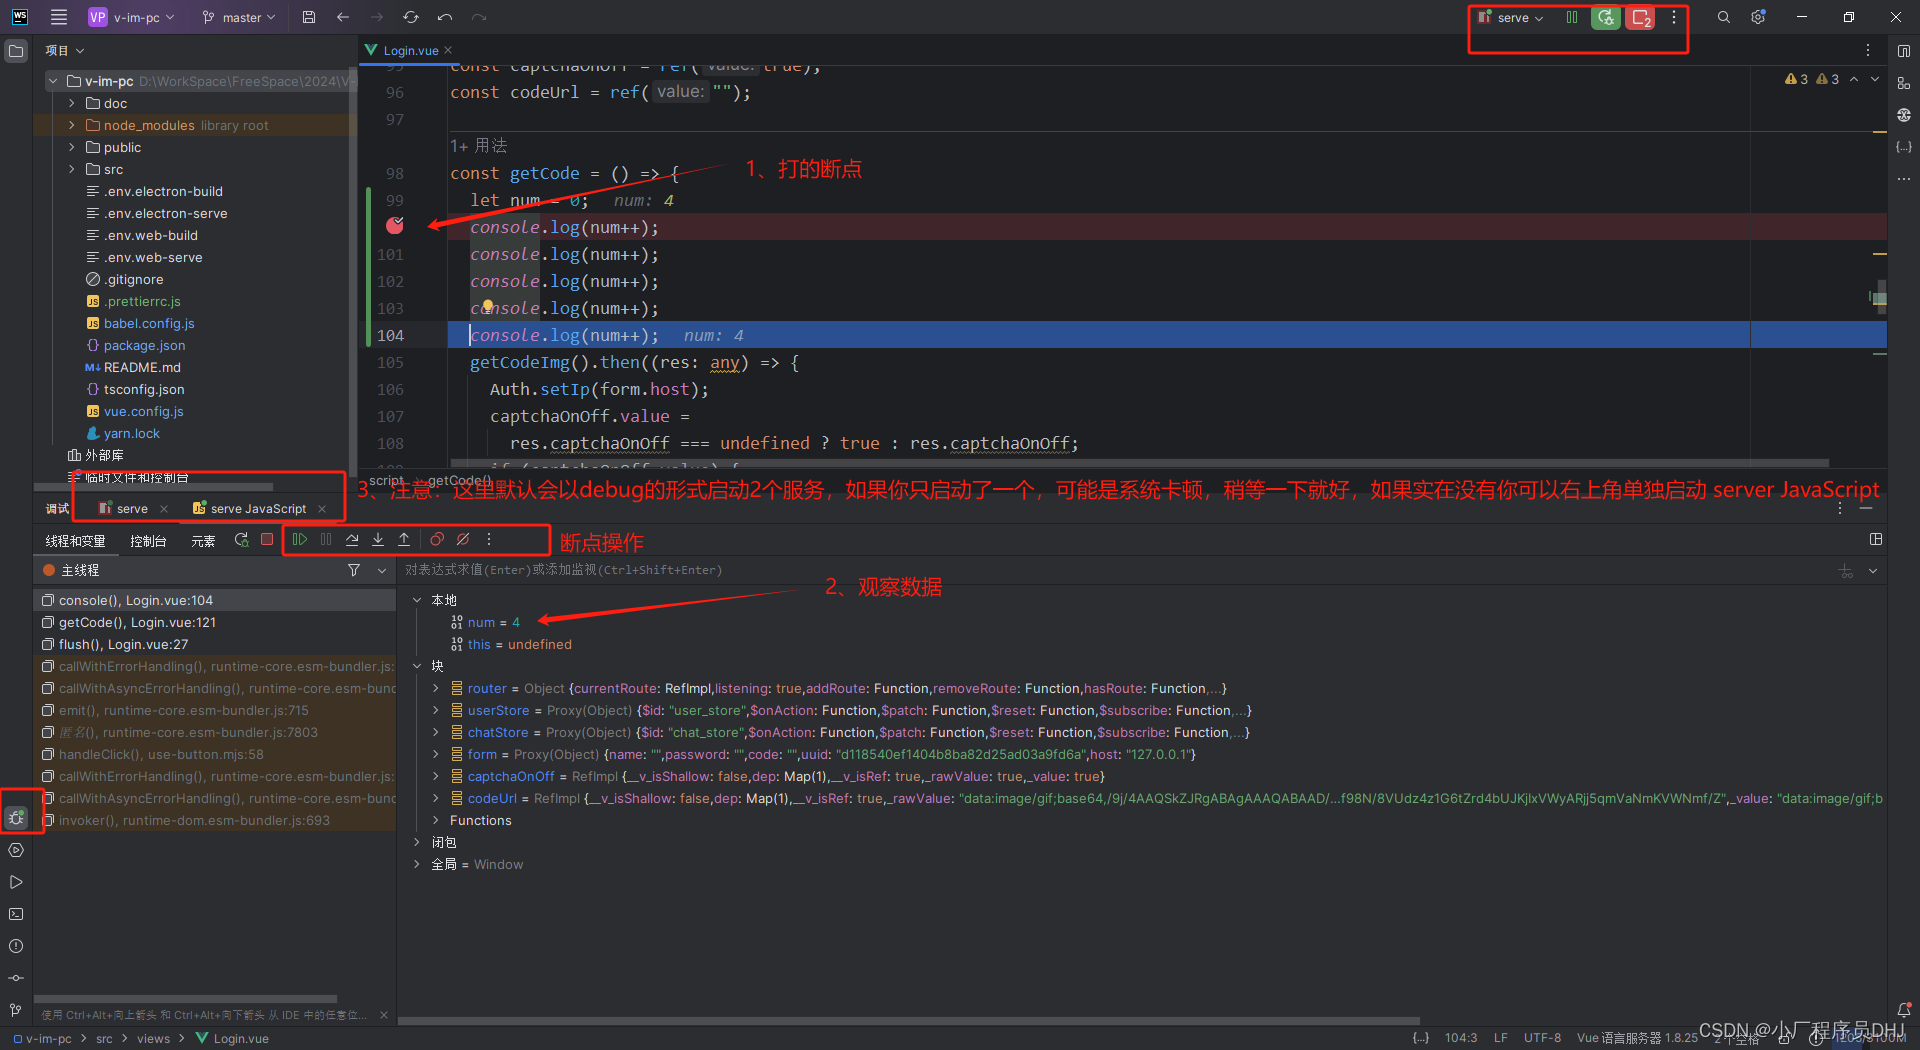Open the Run tool window play icon
Screen dimensions: 1920x1050
tap(16, 882)
